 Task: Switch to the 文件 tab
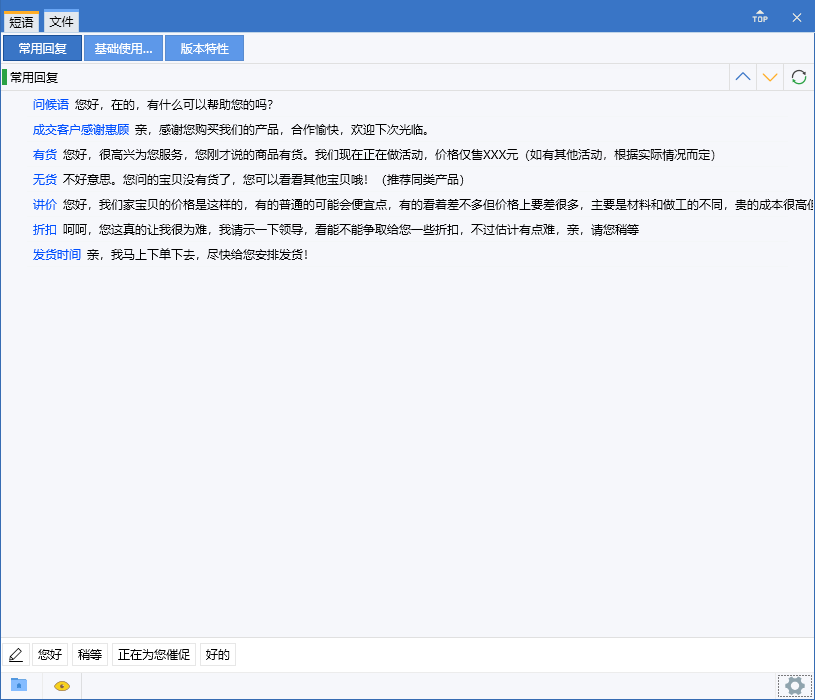[60, 20]
